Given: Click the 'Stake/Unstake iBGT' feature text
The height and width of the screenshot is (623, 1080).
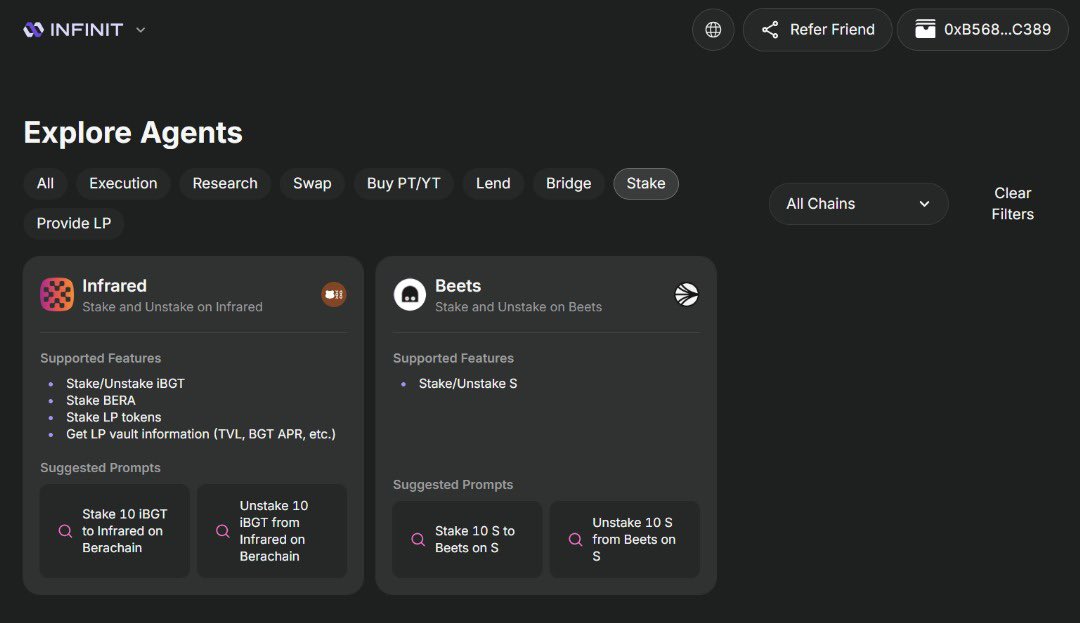Looking at the screenshot, I should pyautogui.click(x=125, y=383).
